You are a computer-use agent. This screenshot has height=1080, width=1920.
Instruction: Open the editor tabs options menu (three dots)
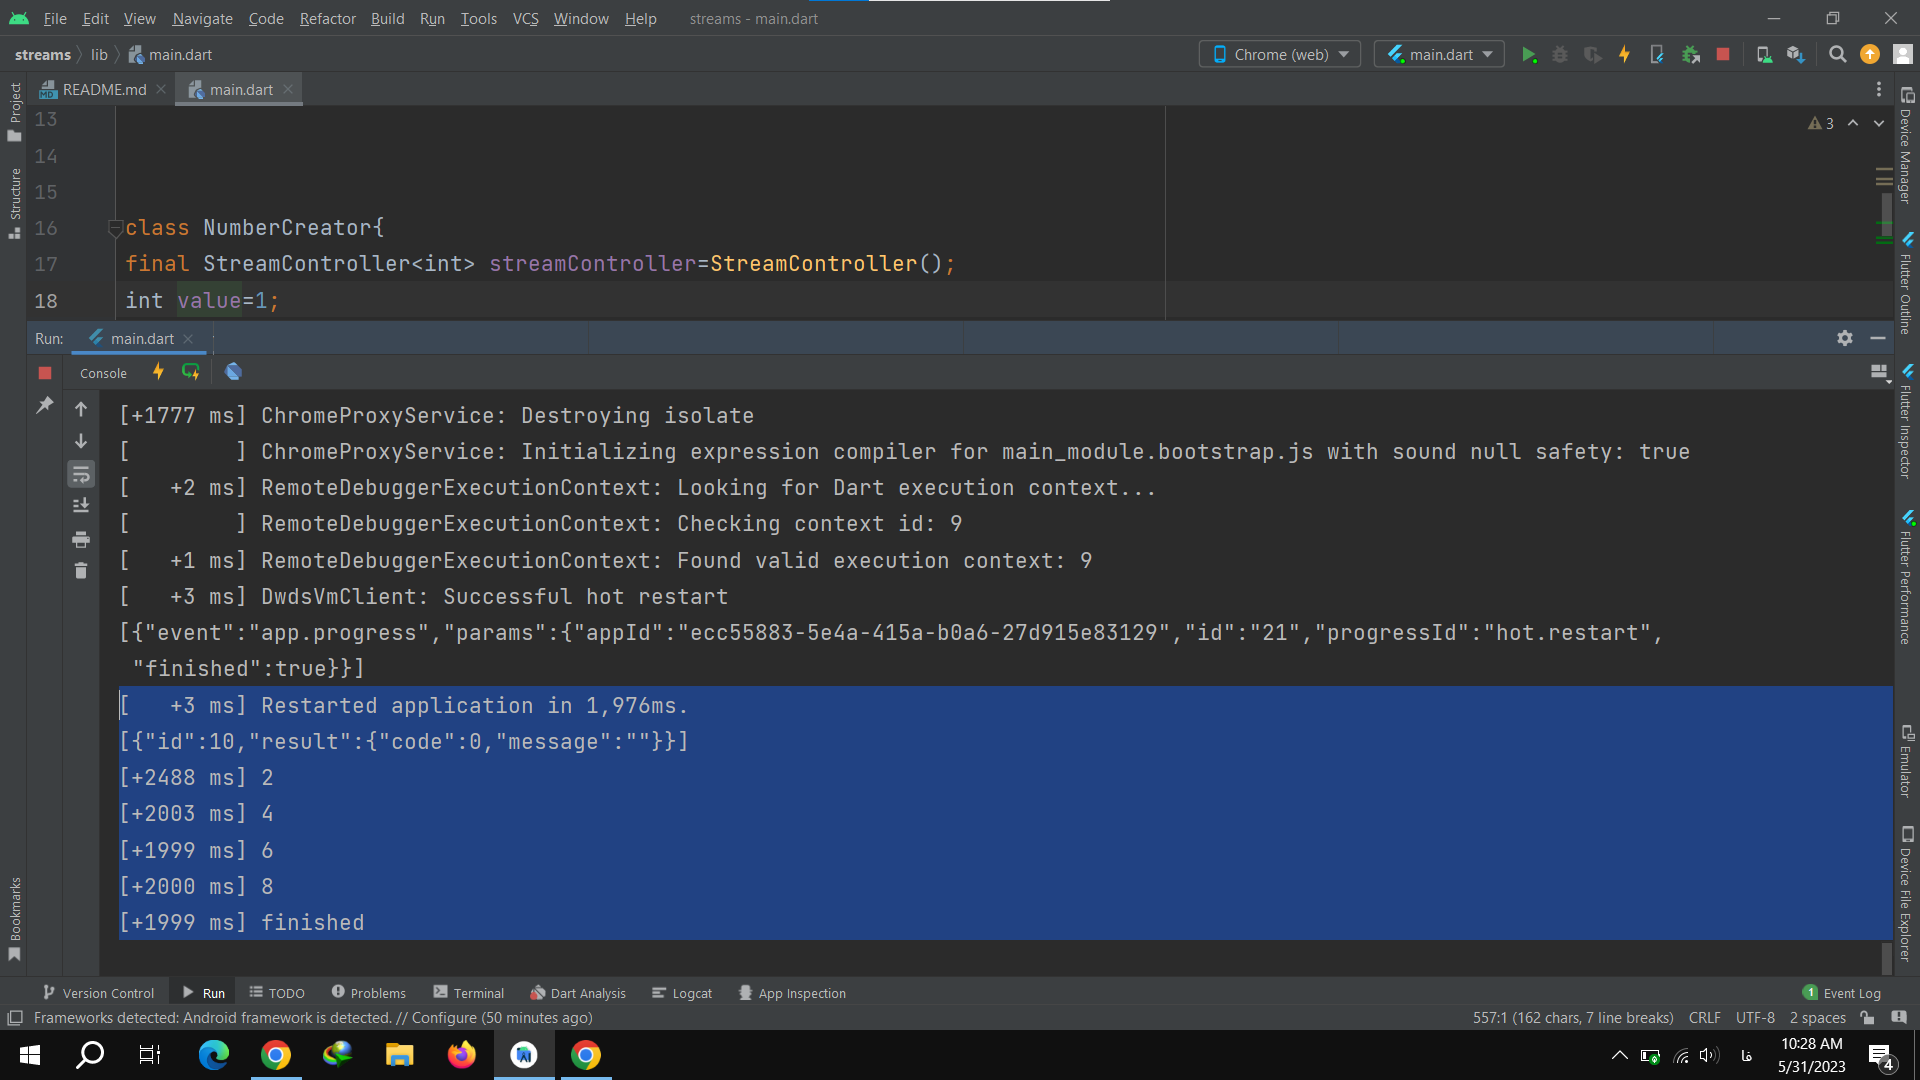1879,90
